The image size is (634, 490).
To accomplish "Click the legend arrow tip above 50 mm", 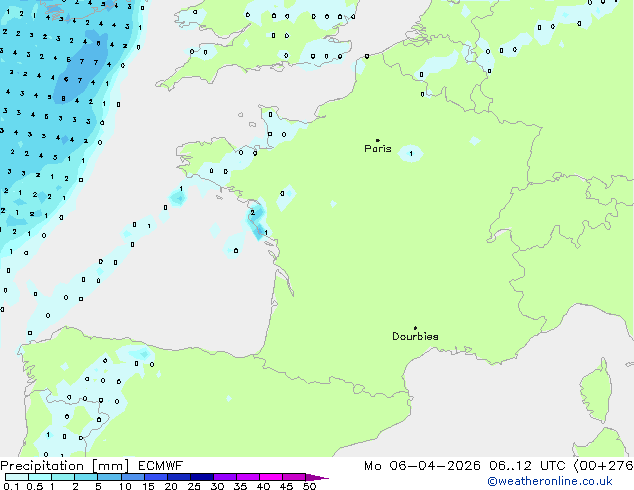I will pos(317,477).
